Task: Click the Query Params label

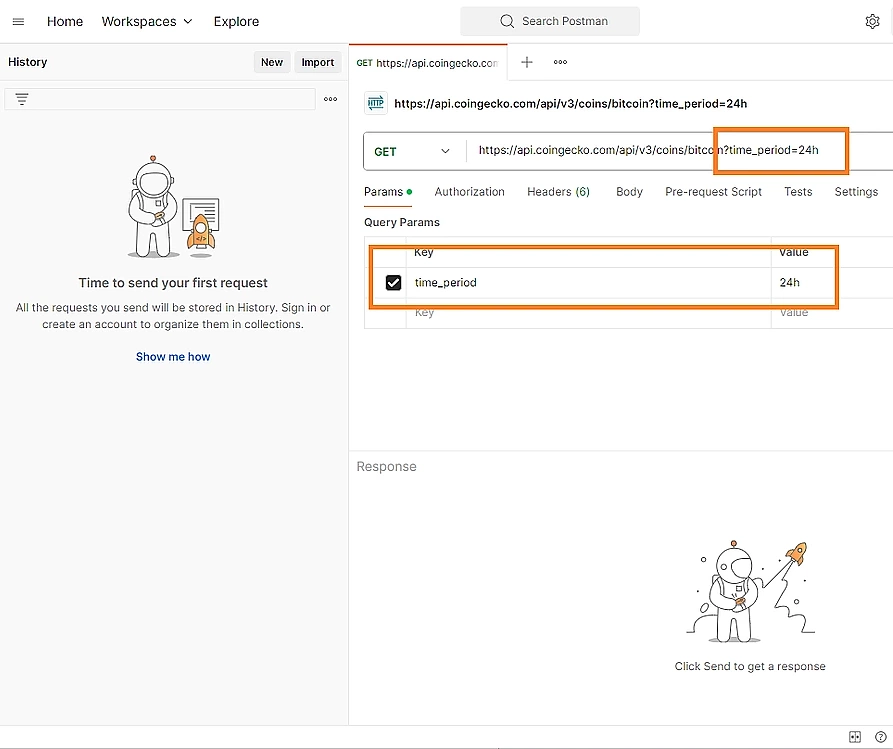Action: pos(402,222)
